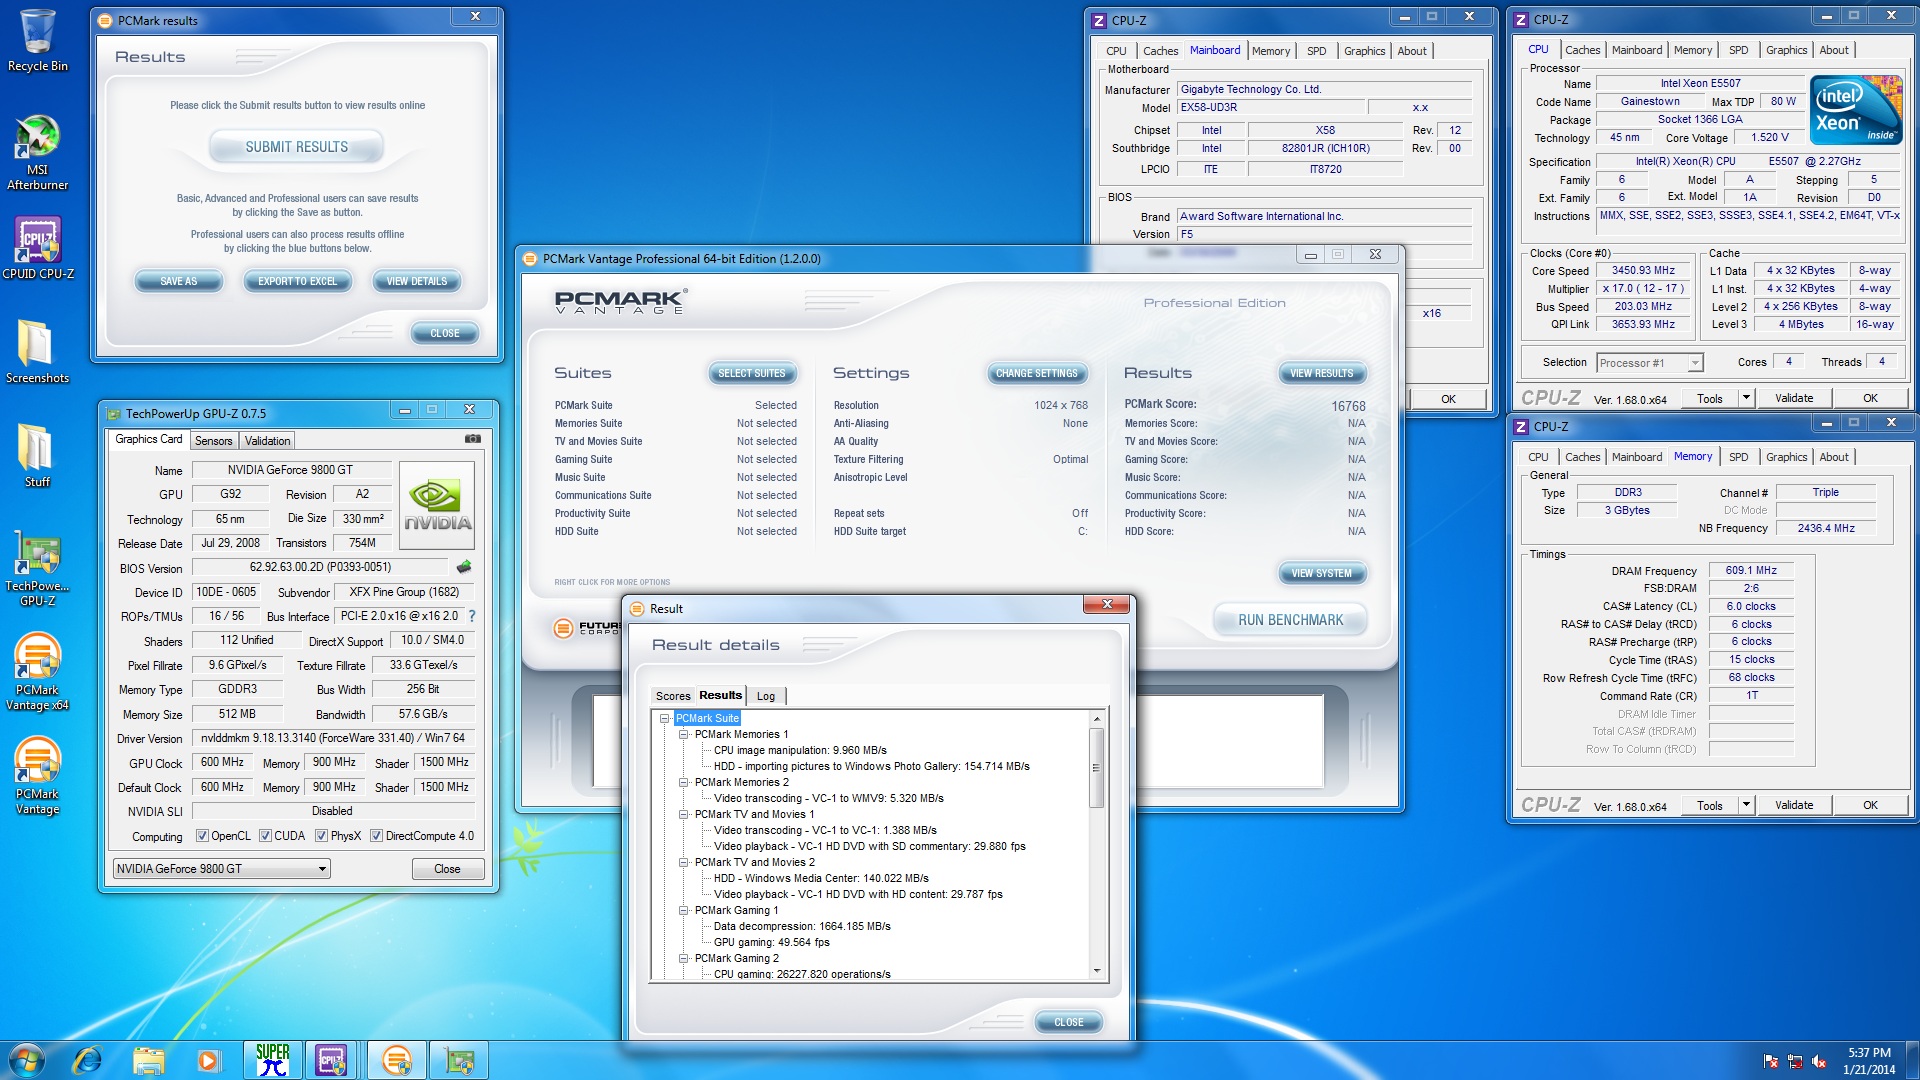1920x1080 pixels.
Task: Click the Action Center flag tray icon
Action: pos(1771,1061)
